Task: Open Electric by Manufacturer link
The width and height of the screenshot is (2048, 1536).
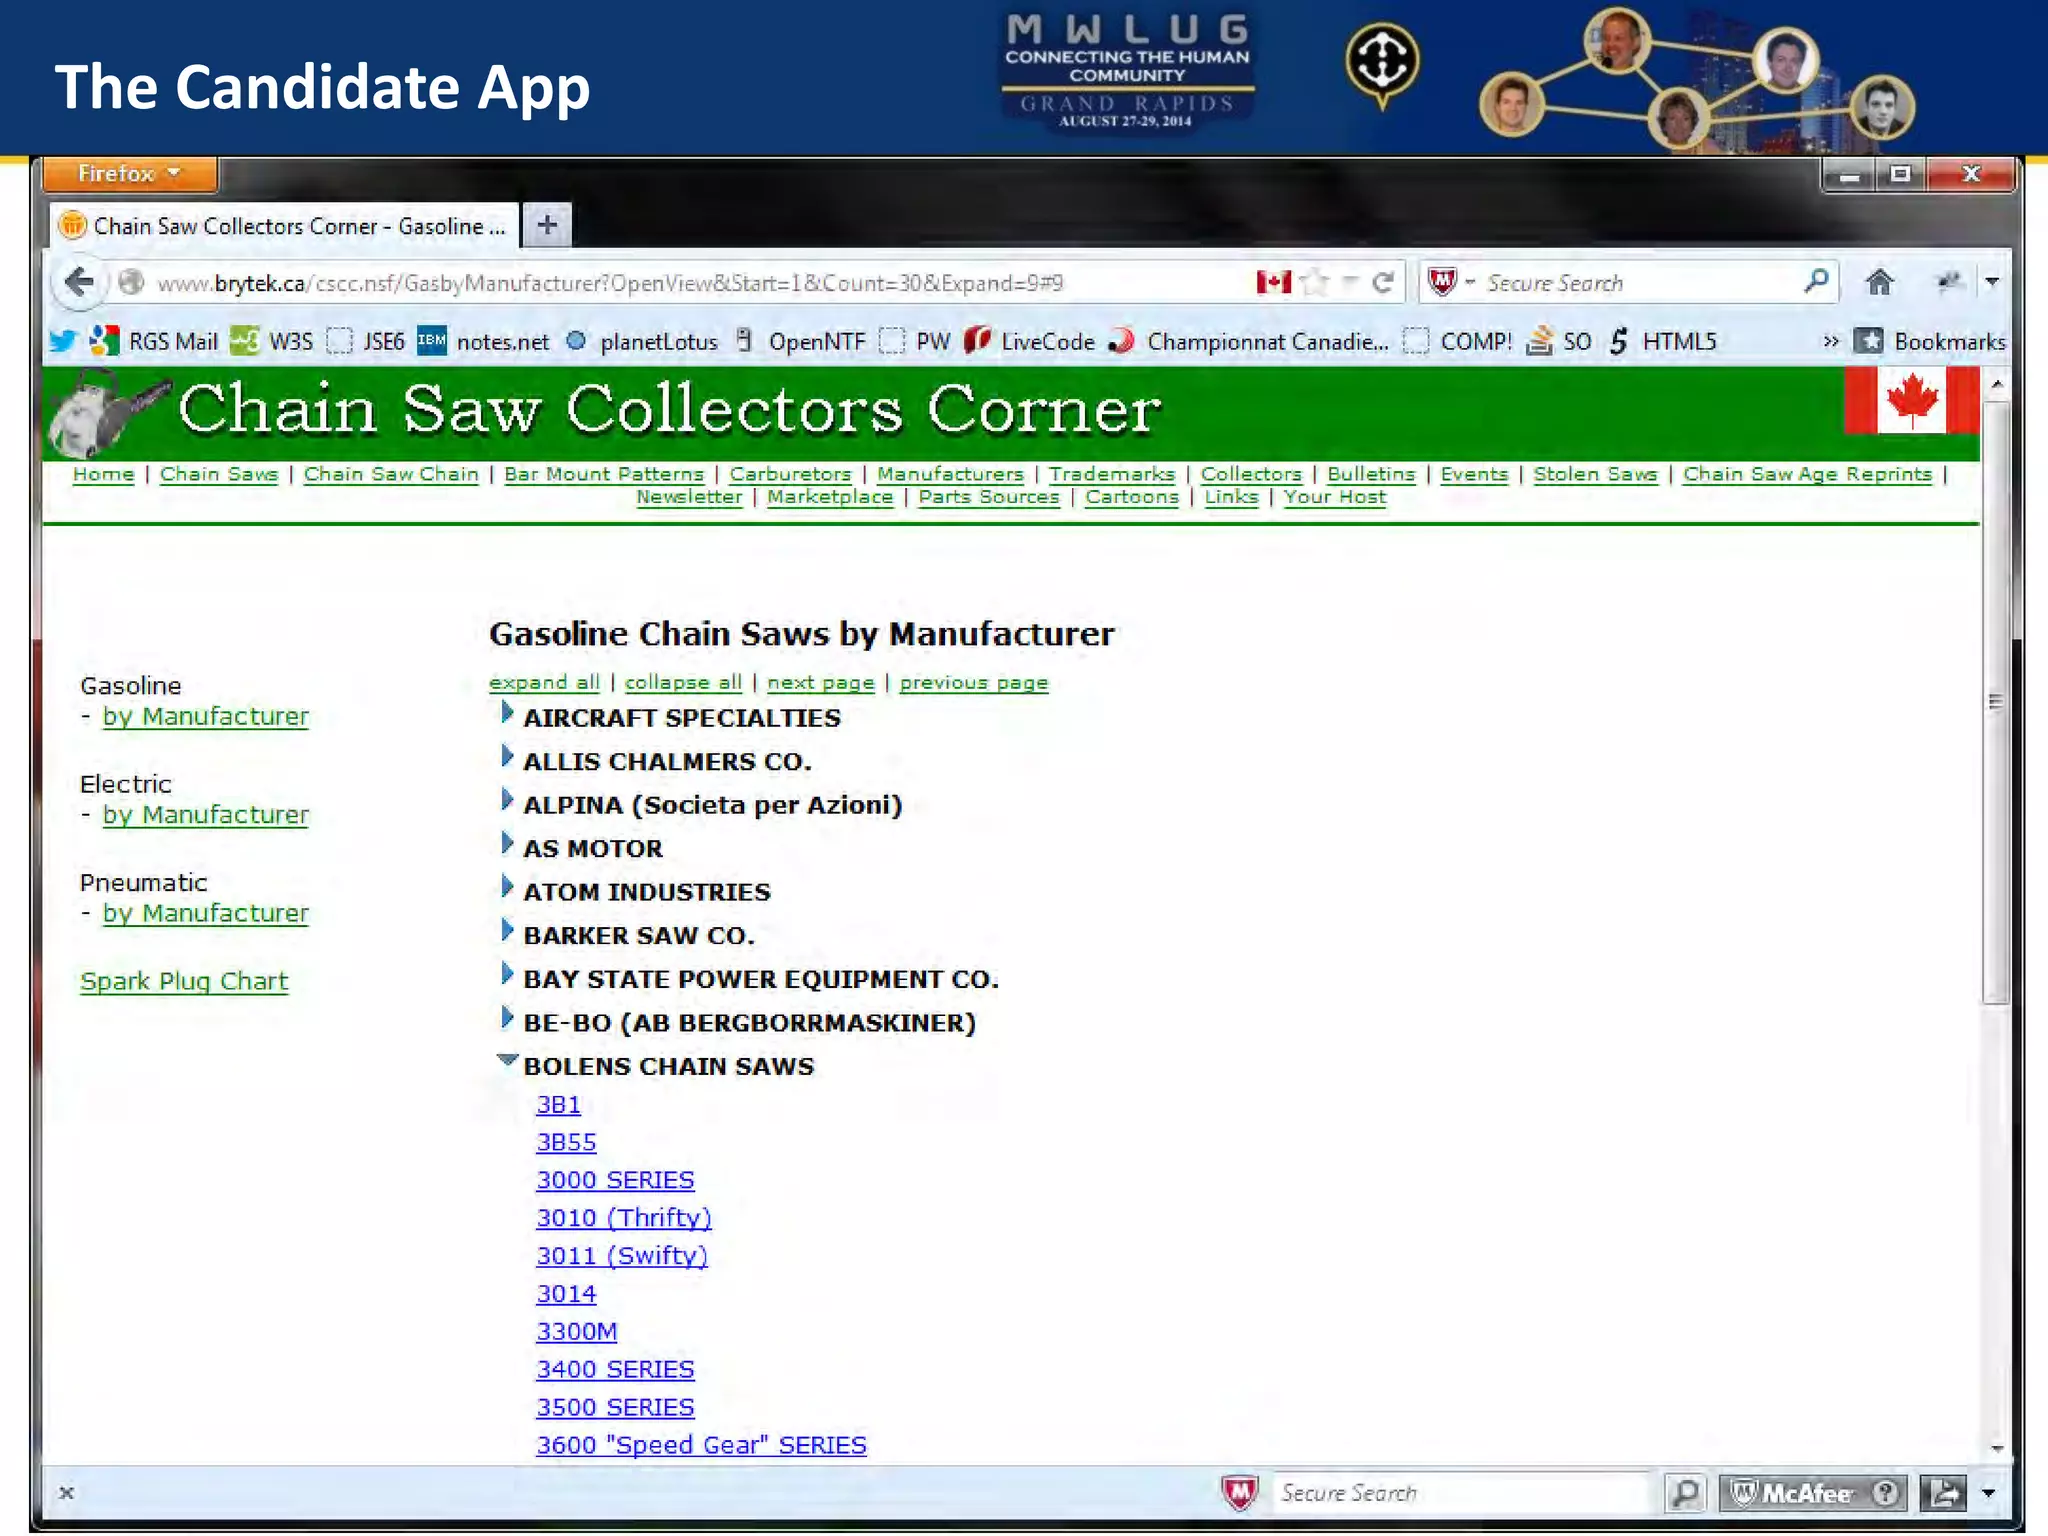Action: click(x=206, y=815)
